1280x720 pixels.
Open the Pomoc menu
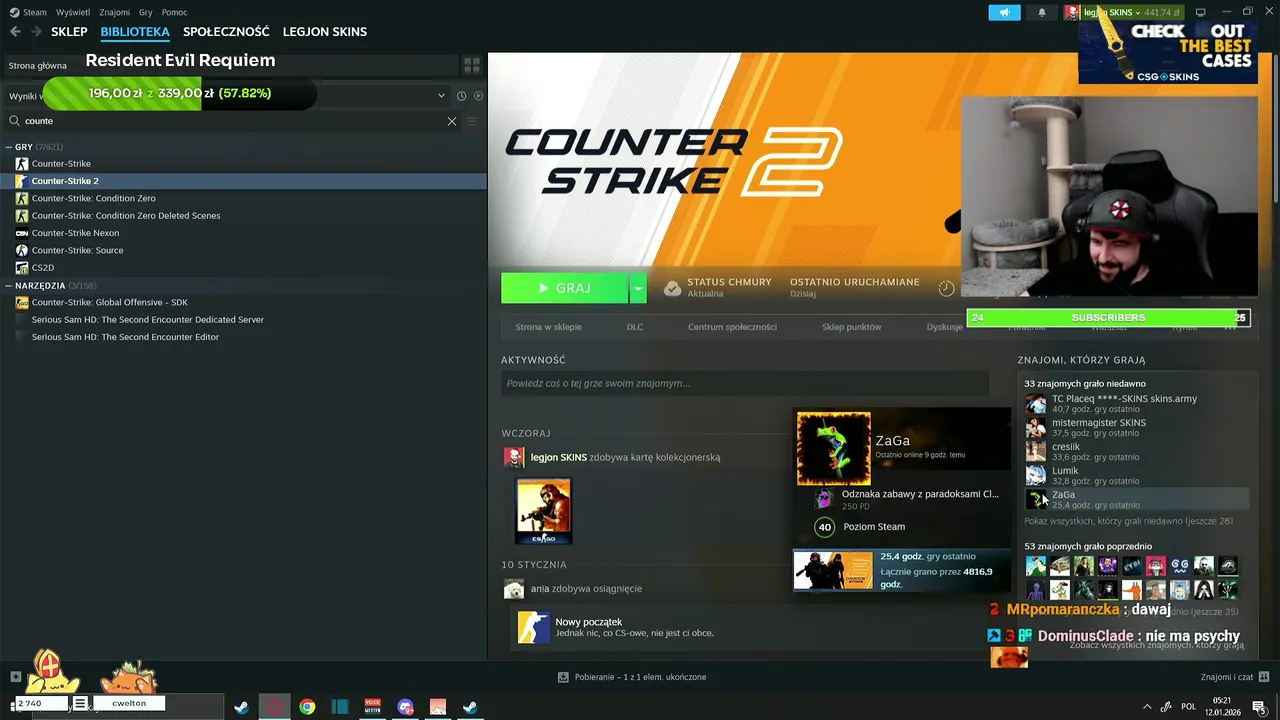click(174, 12)
